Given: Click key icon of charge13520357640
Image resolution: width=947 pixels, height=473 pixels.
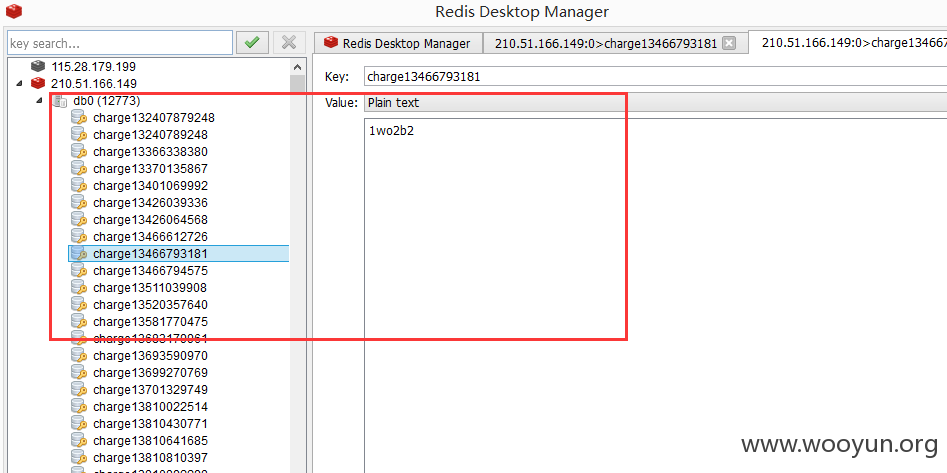Looking at the screenshot, I should point(79,304).
